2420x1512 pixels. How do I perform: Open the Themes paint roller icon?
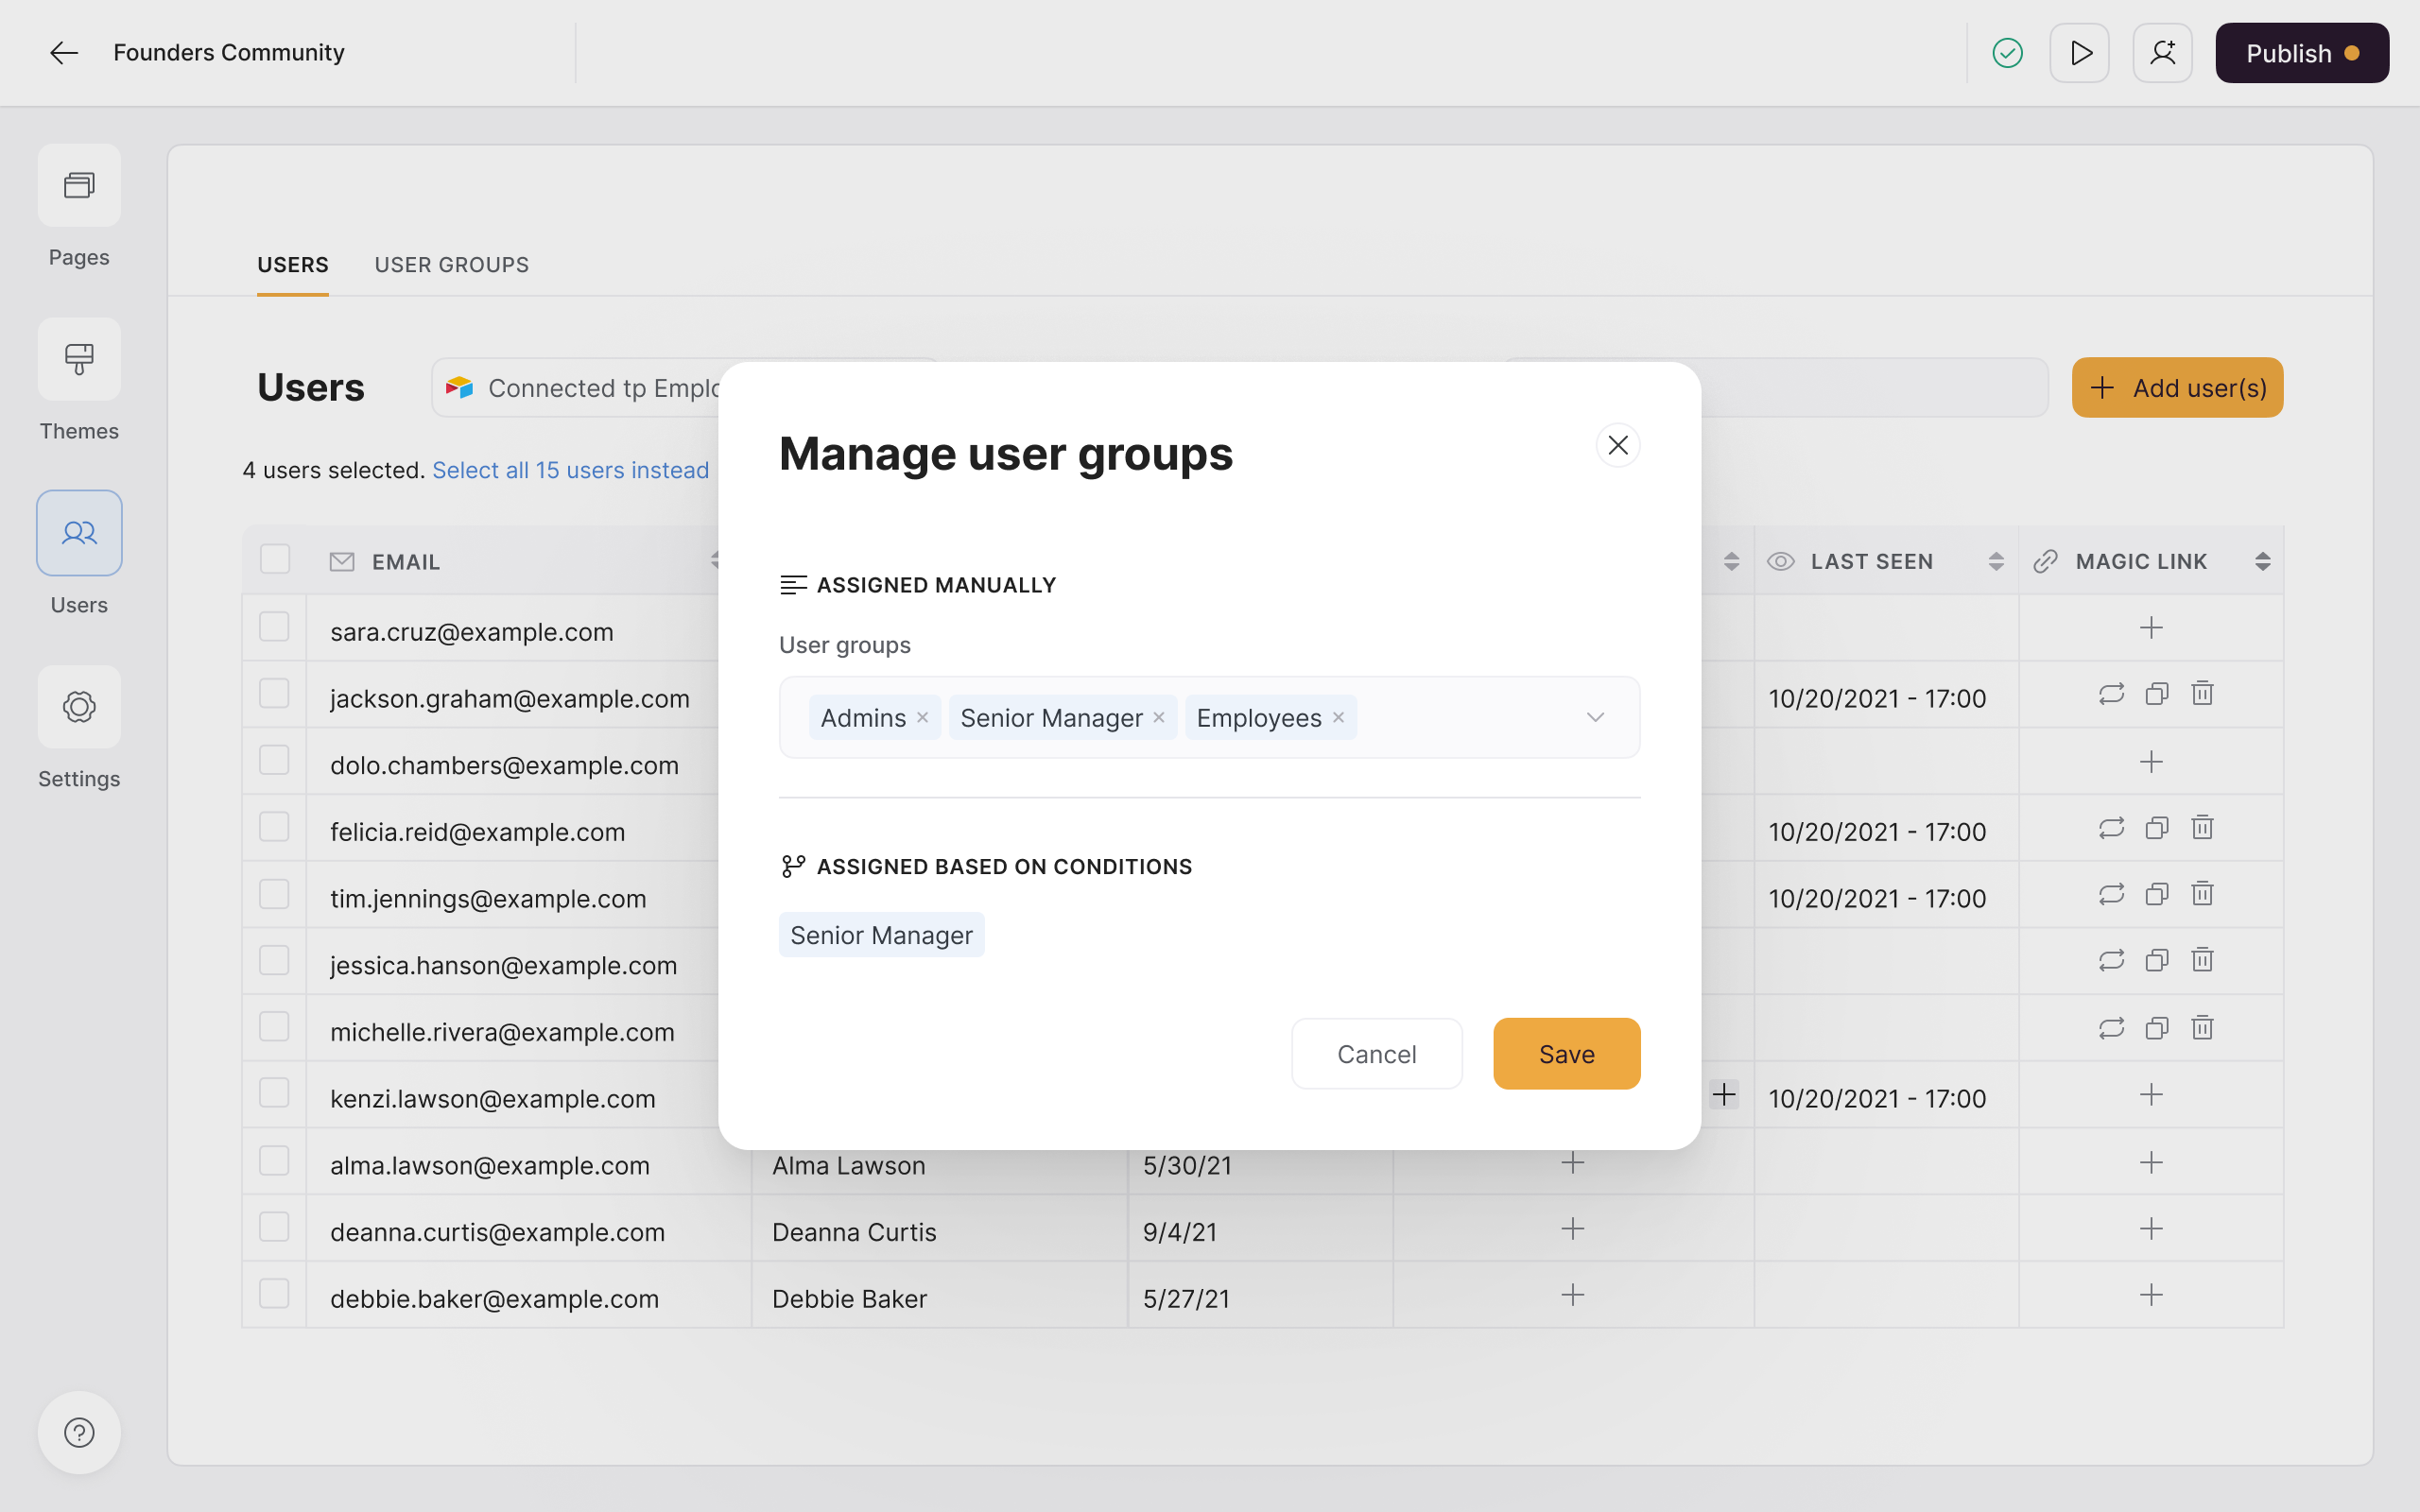pyautogui.click(x=79, y=359)
